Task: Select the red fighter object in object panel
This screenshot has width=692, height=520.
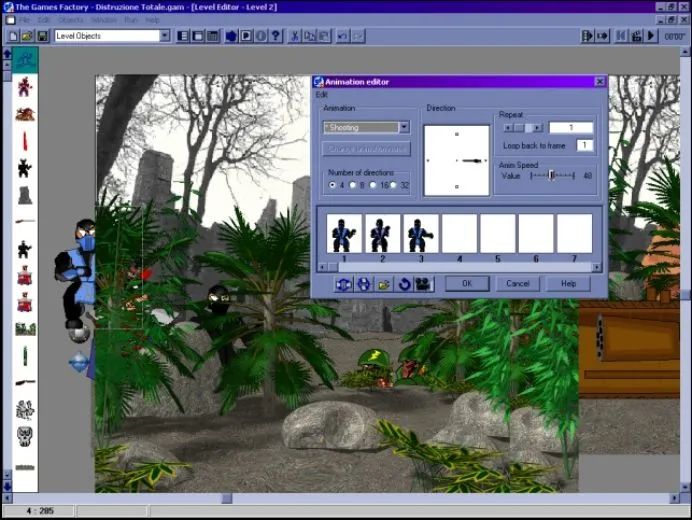Action: pos(25,86)
